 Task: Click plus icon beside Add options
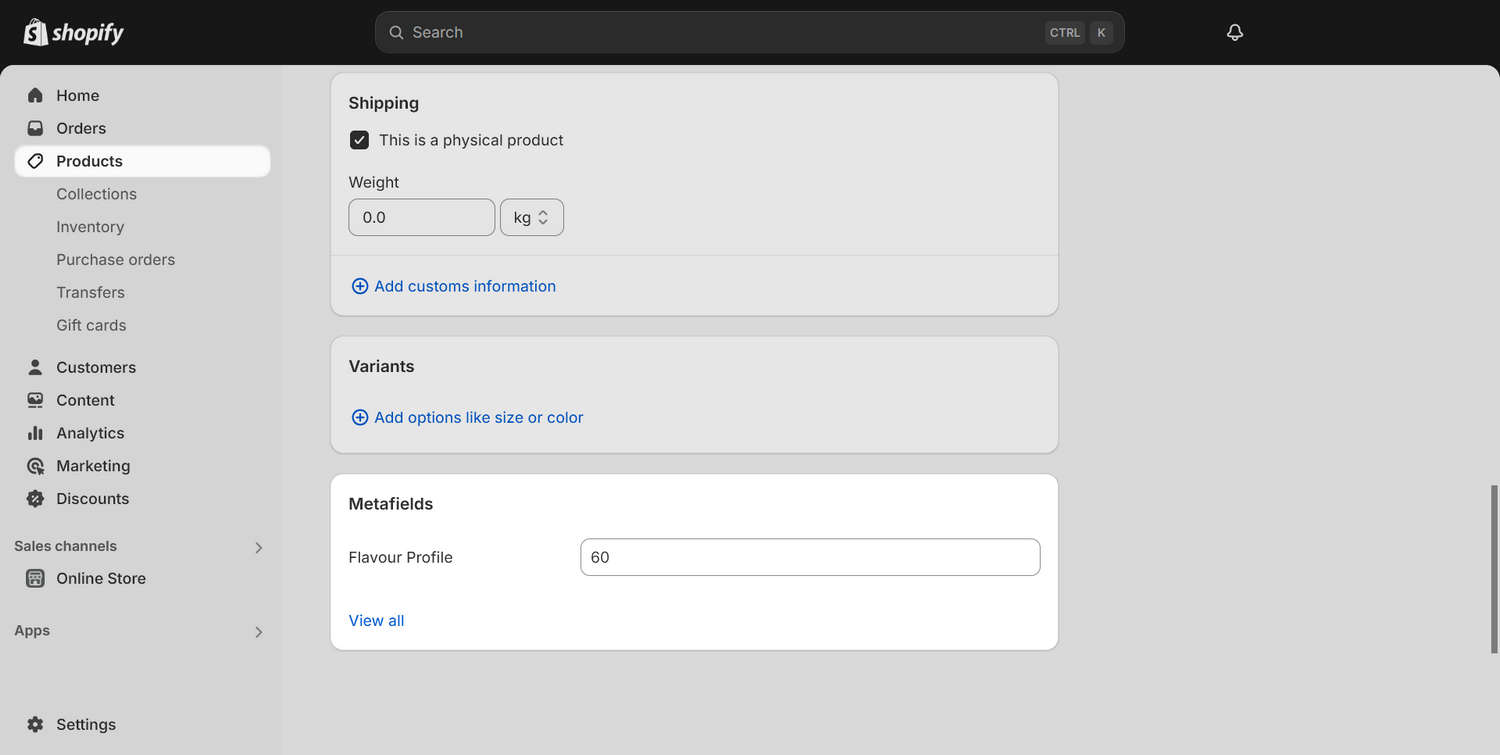click(360, 417)
